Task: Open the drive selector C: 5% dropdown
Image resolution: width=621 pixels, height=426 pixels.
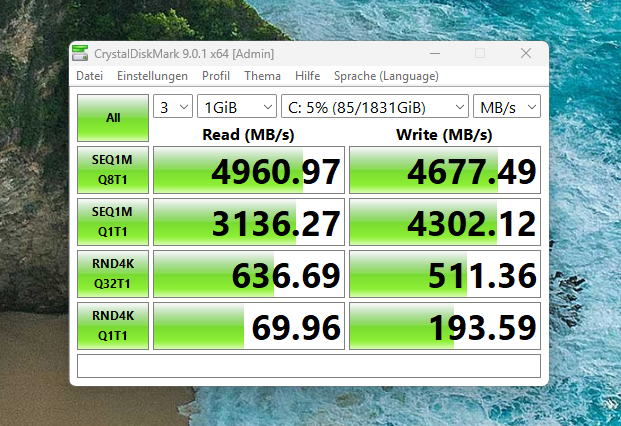Action: (375, 106)
